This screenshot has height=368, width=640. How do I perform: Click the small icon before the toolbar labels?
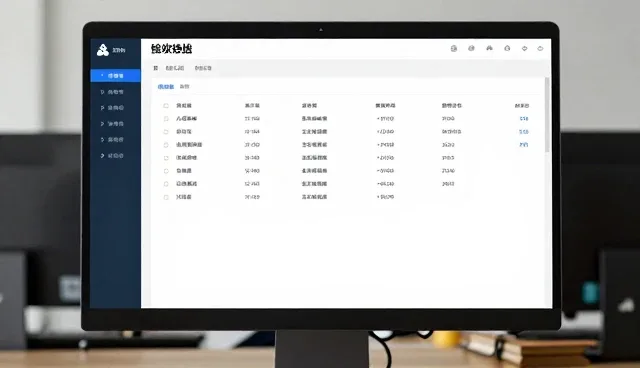point(156,68)
